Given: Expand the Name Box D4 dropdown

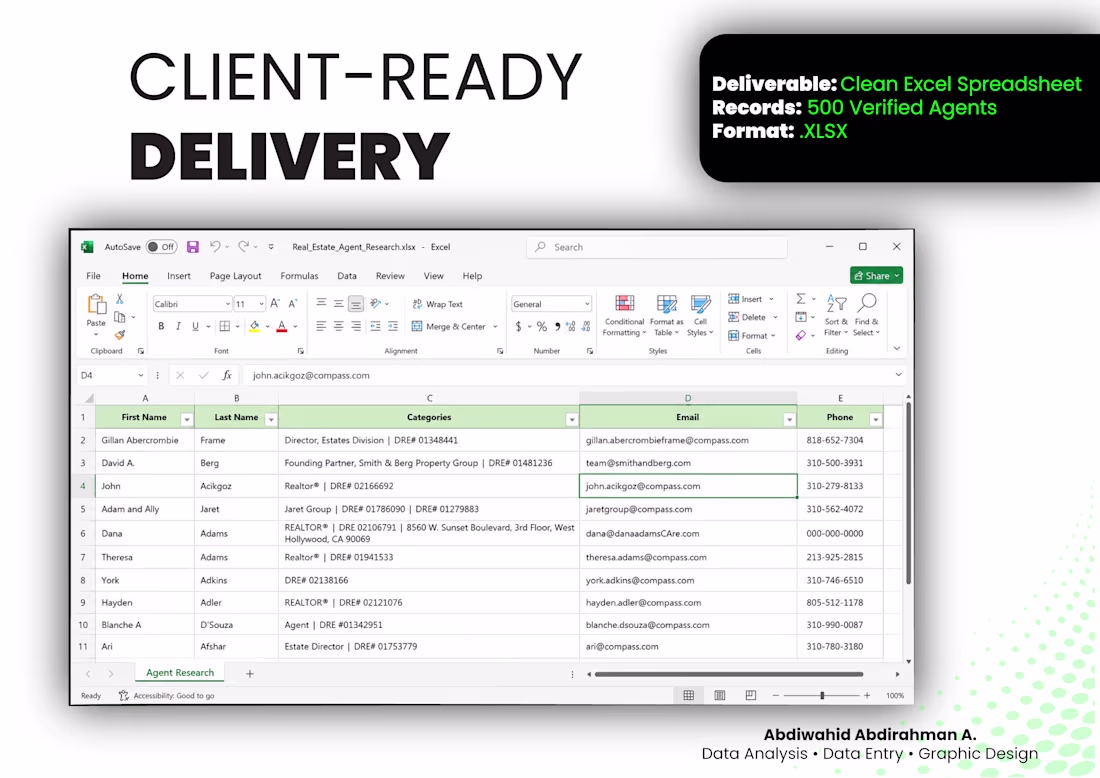Looking at the screenshot, I should tap(140, 375).
